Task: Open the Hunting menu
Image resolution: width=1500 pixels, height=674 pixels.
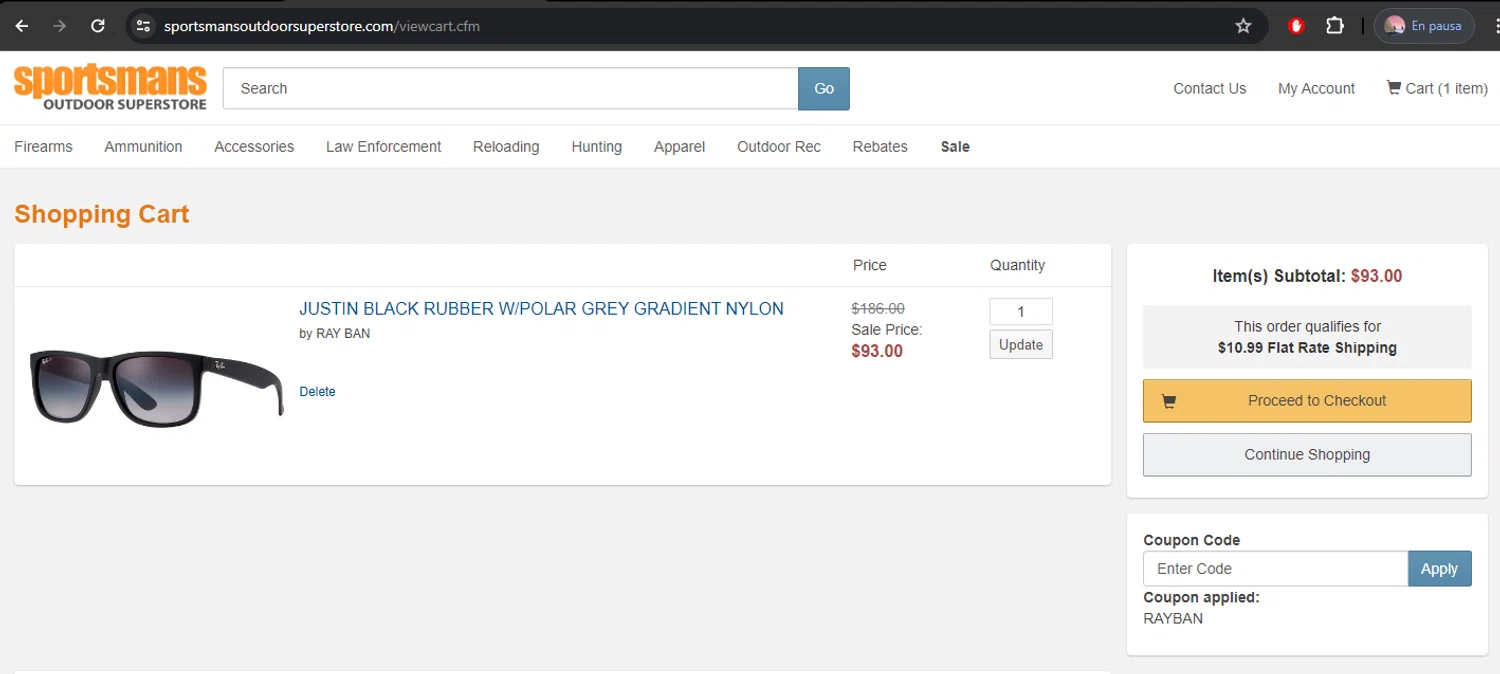Action: [596, 146]
